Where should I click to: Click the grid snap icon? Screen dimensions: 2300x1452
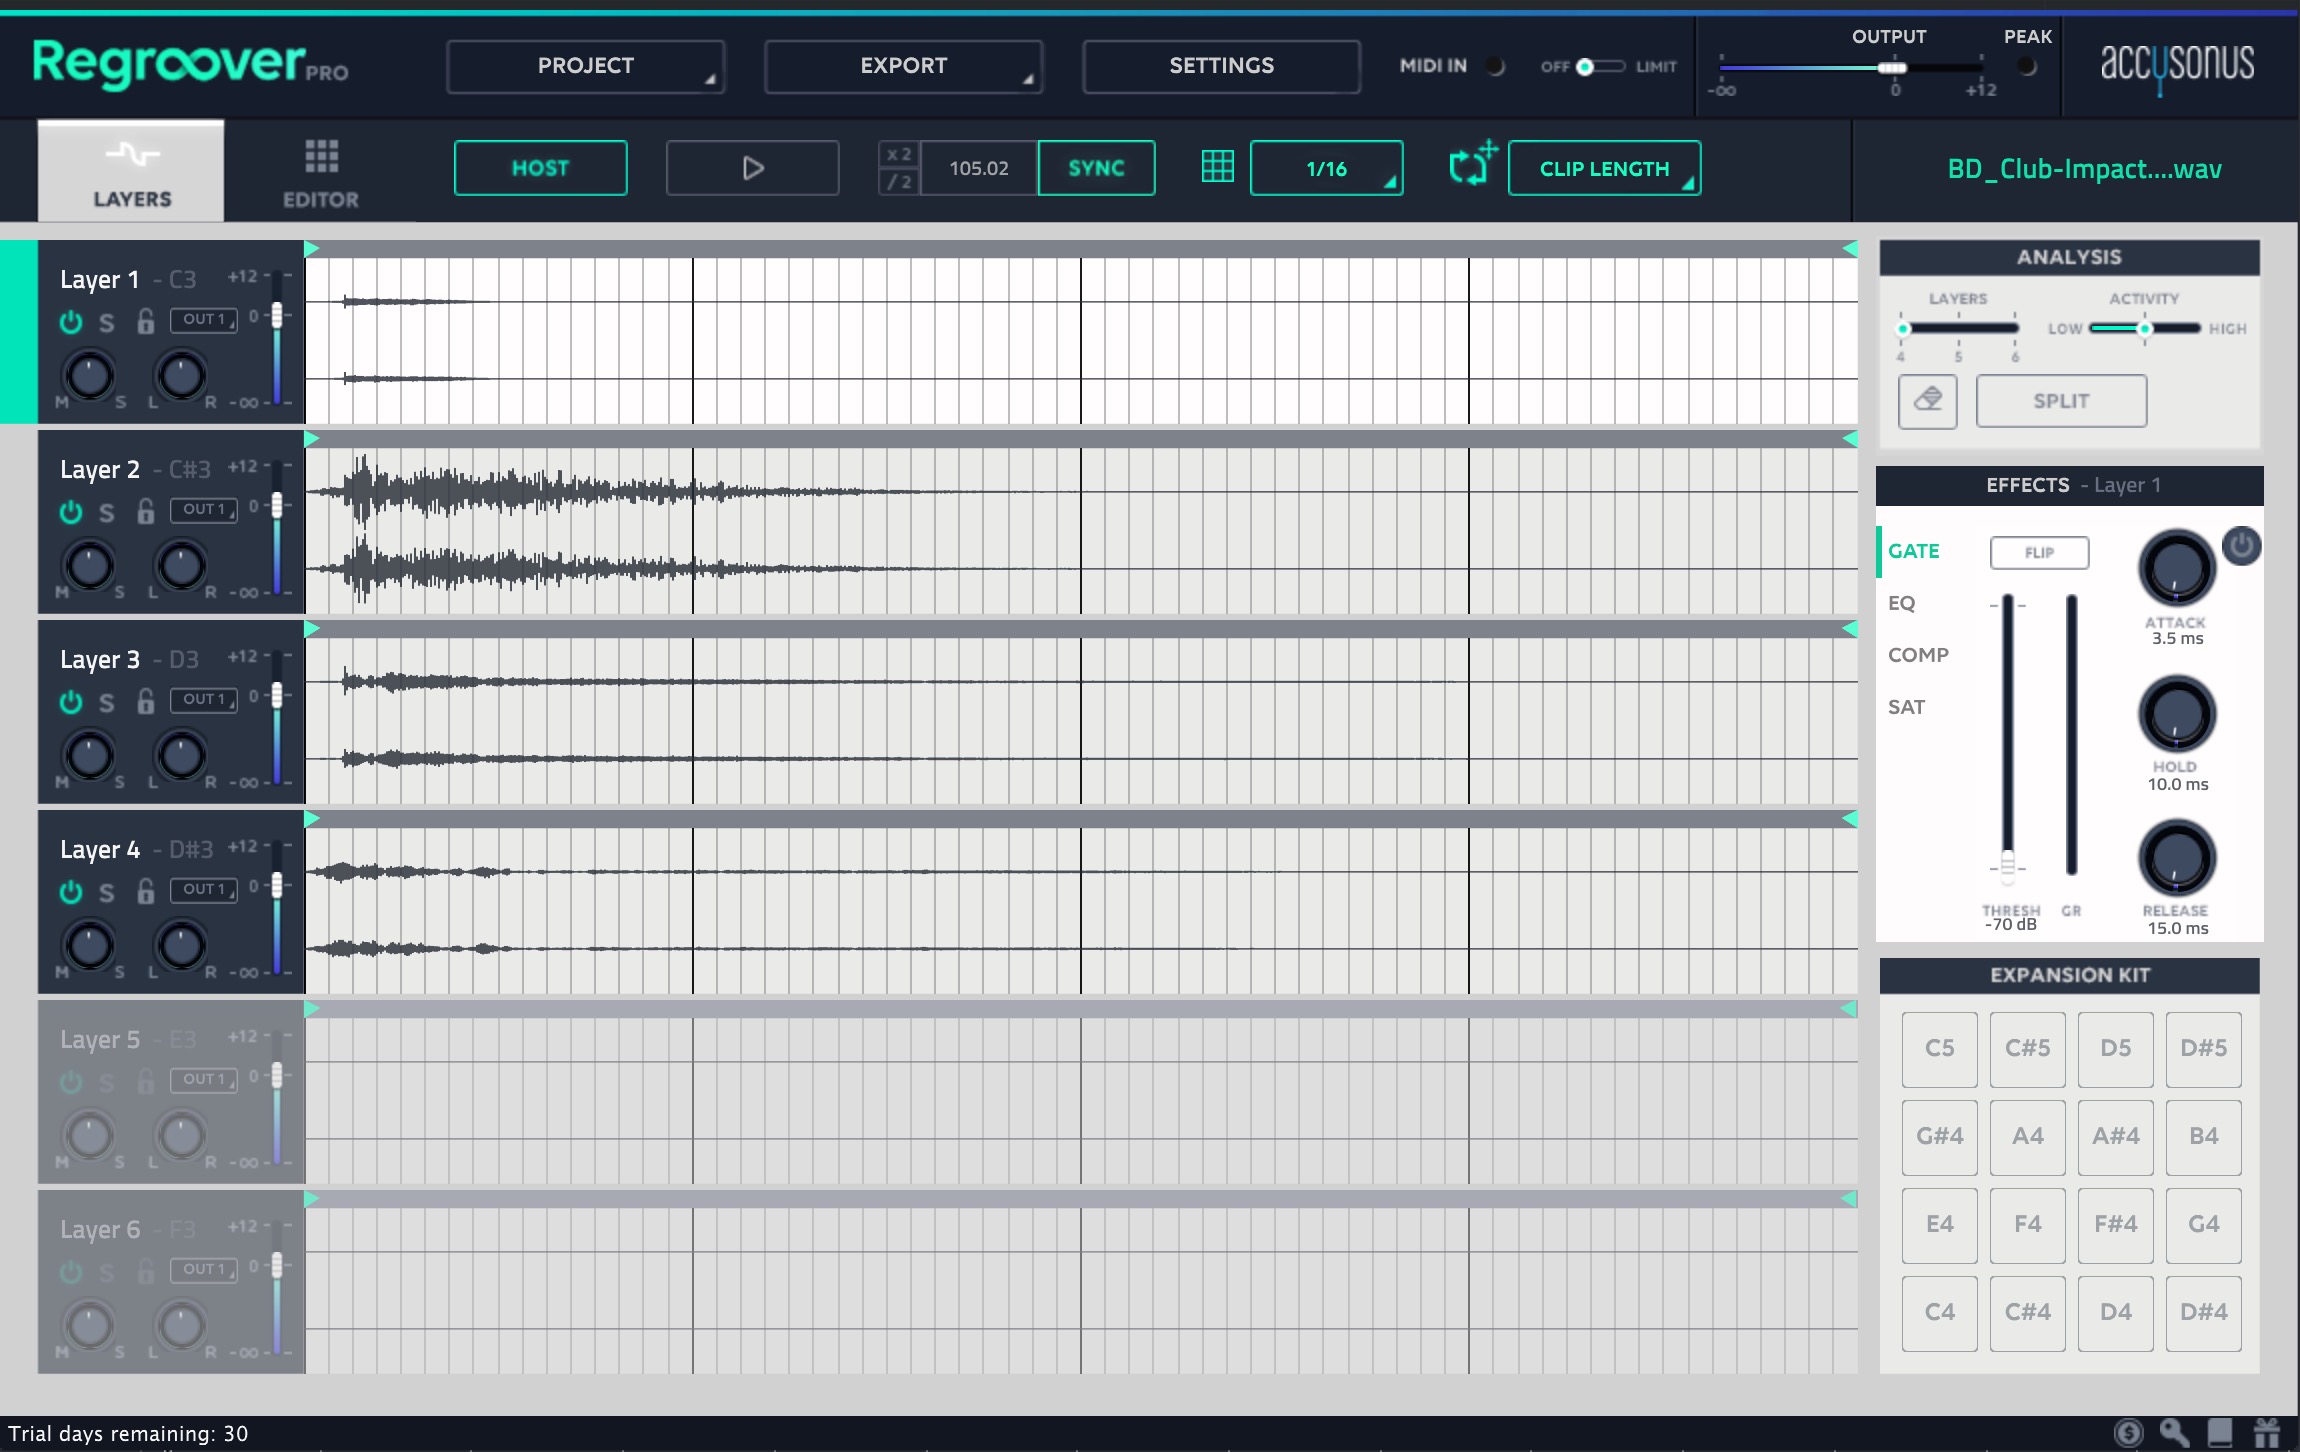pos(1217,167)
